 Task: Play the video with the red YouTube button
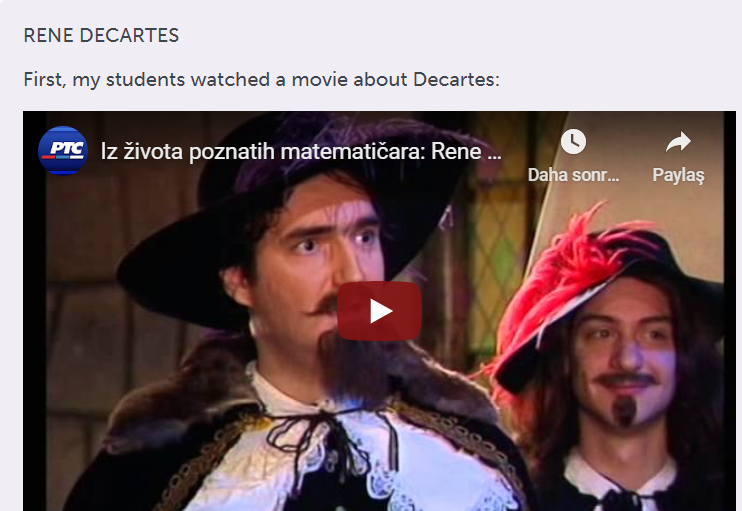379,311
